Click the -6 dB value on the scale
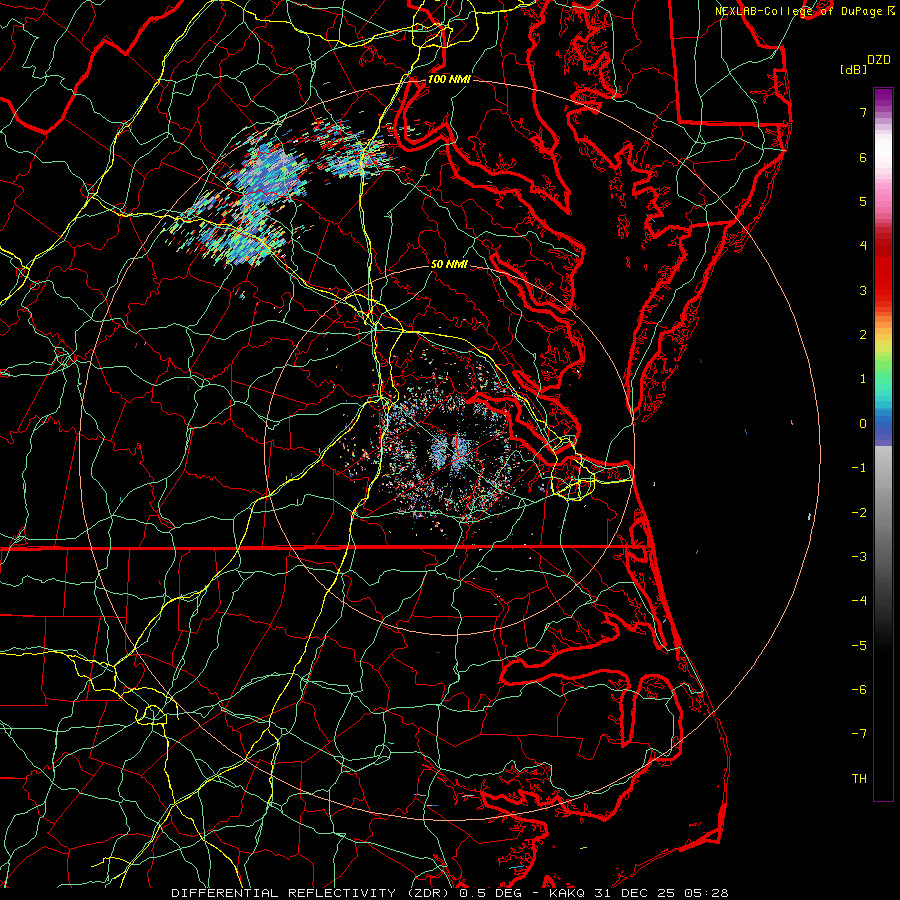Viewport: 900px width, 900px height. [x=859, y=690]
